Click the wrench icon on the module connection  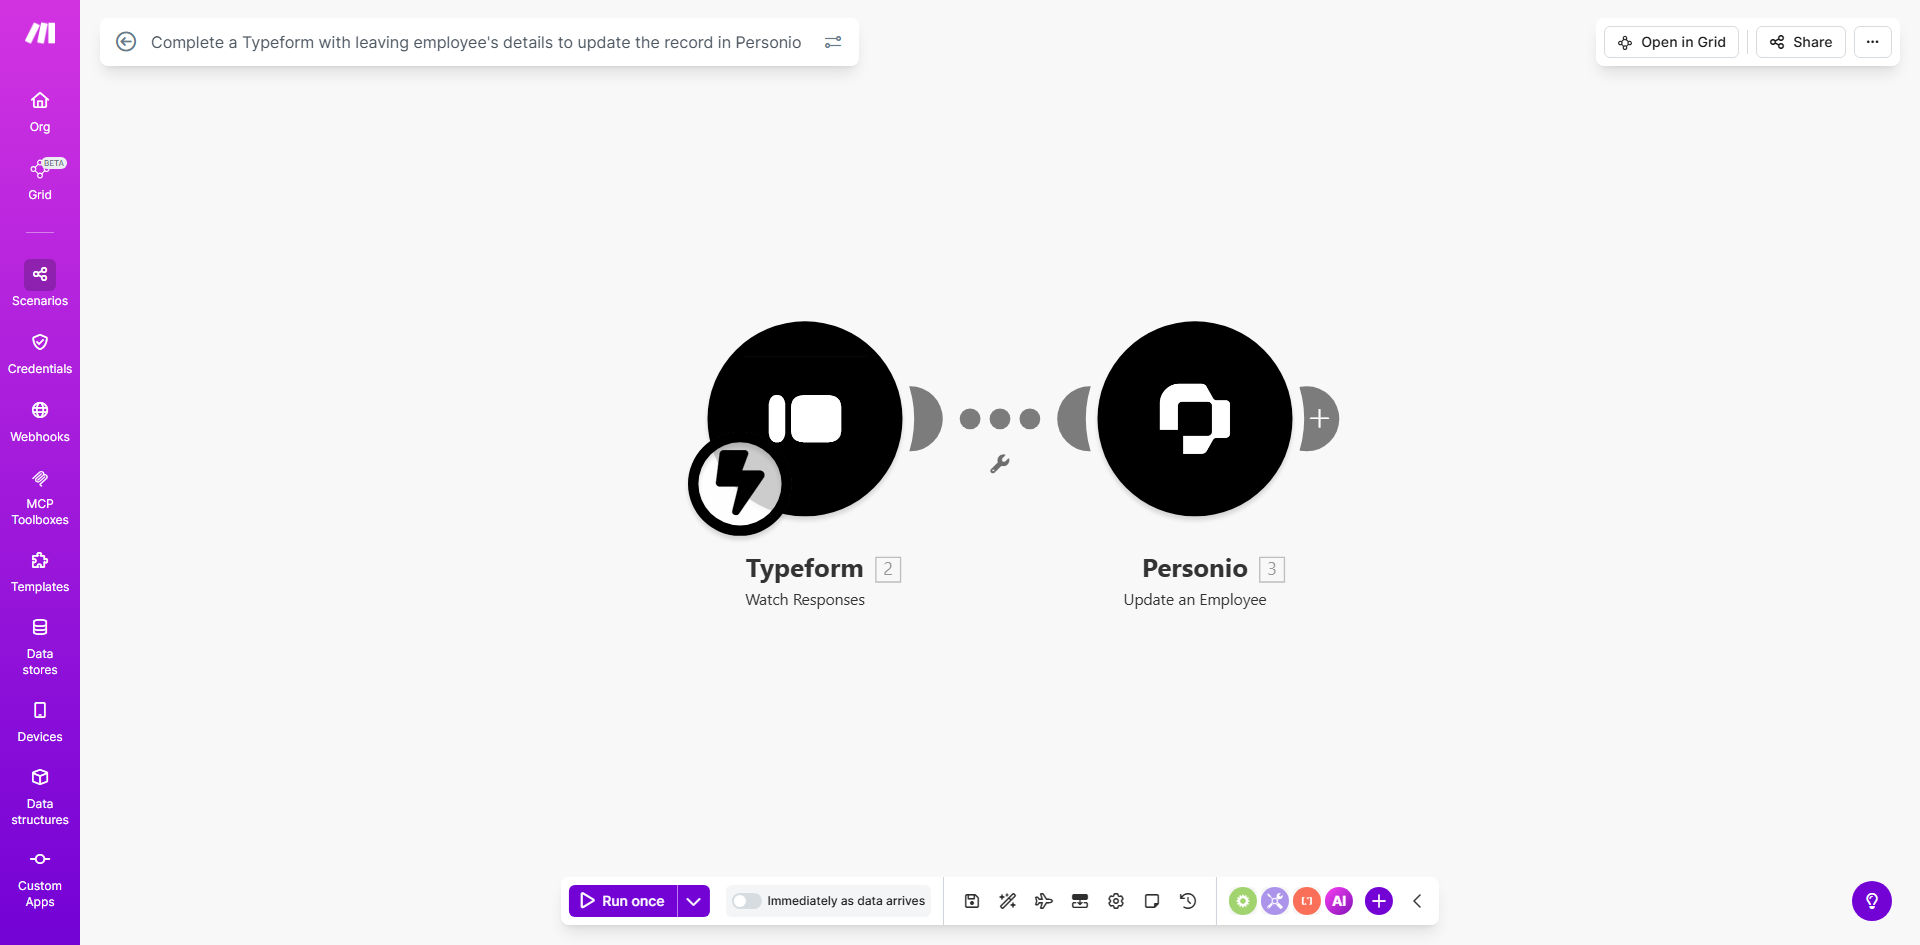(999, 464)
